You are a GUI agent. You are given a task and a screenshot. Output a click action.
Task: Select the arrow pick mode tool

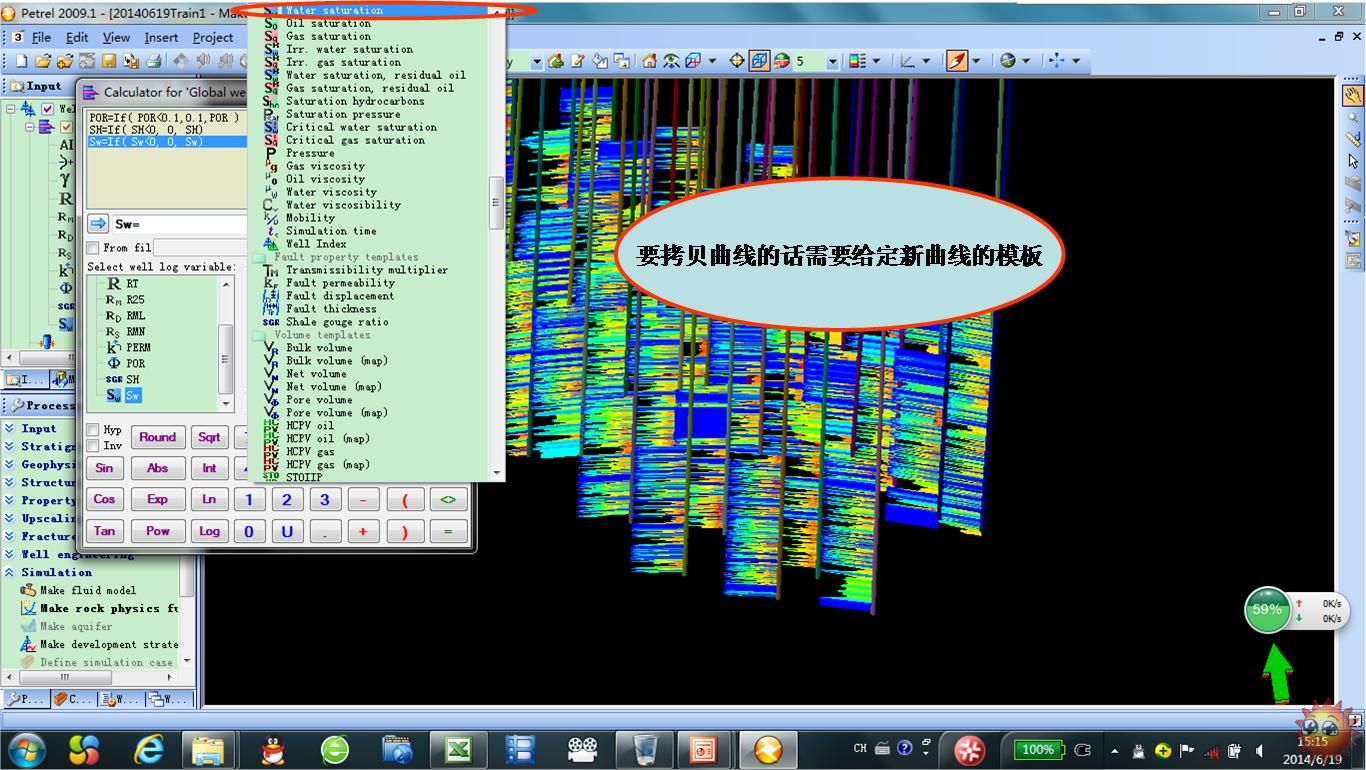(x=1352, y=160)
